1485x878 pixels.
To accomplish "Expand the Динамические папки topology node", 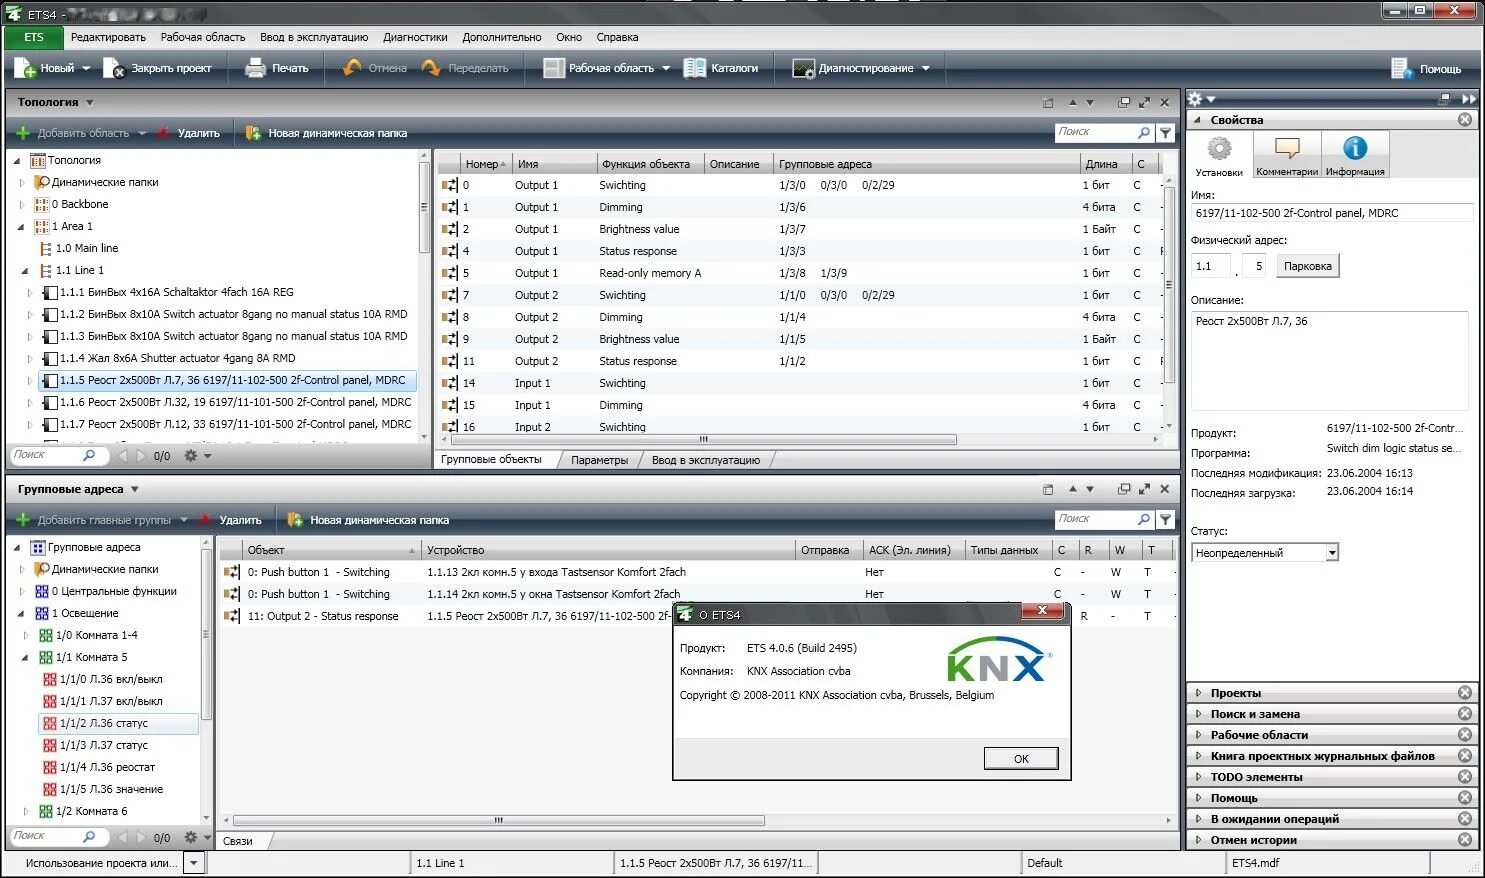I will point(22,182).
